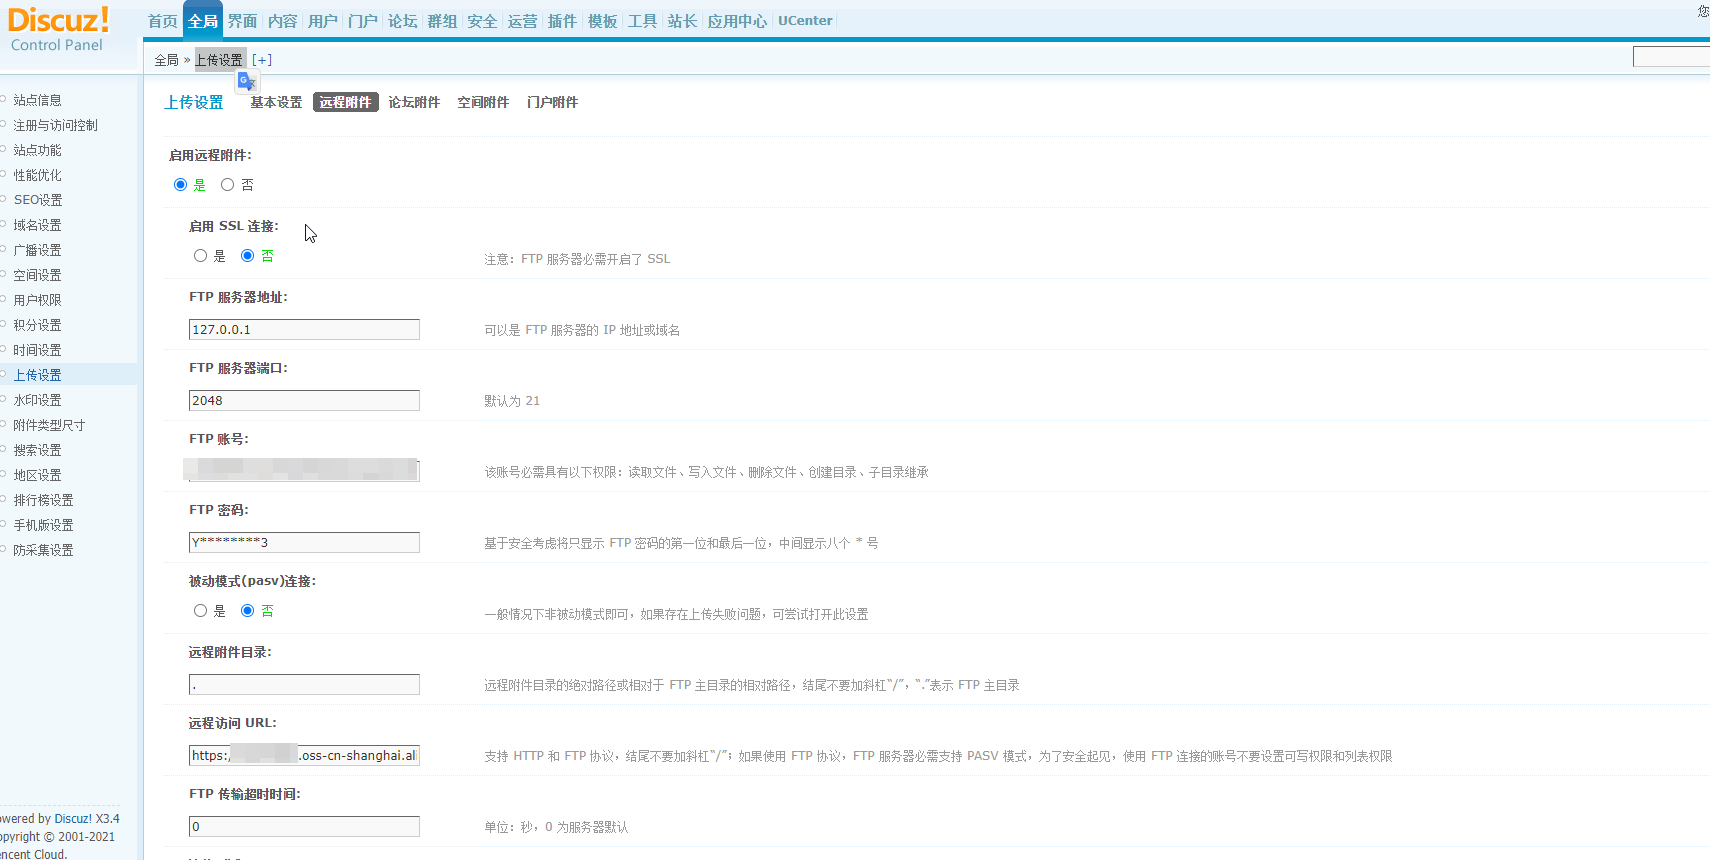The height and width of the screenshot is (860, 1710).
Task: Select 否 for enable remote attachment
Action: [228, 185]
